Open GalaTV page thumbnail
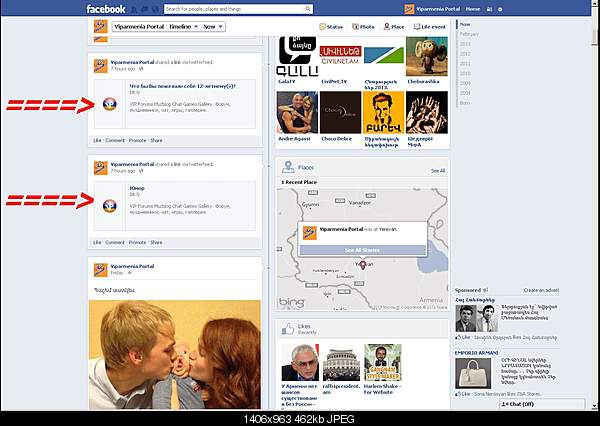600x426 pixels. pos(297,56)
